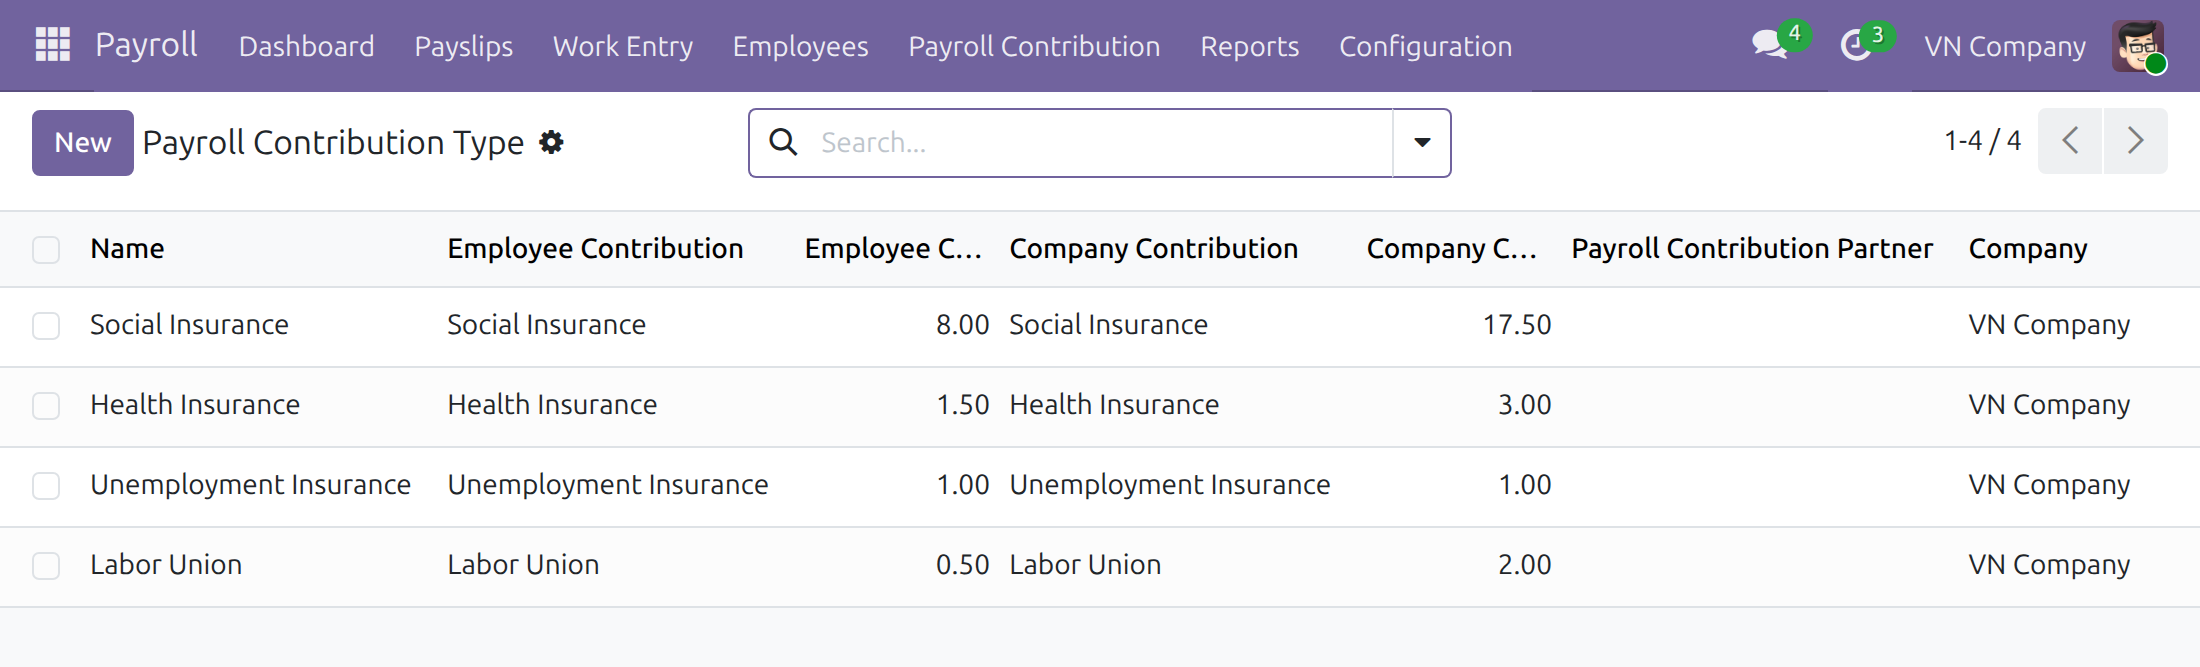Click the 2.00 company rate cell
The width and height of the screenshot is (2200, 667).
click(x=1524, y=565)
